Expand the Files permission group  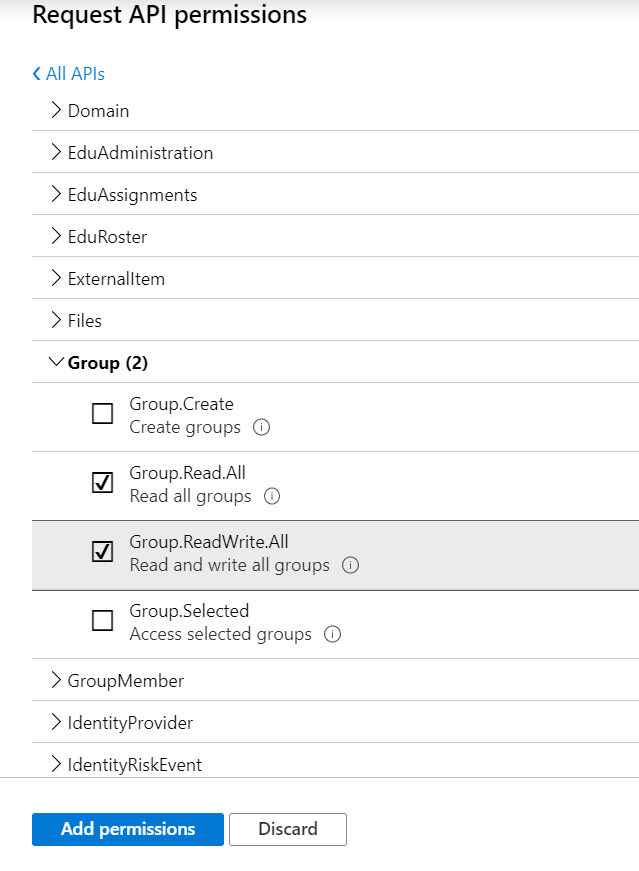click(x=336, y=321)
